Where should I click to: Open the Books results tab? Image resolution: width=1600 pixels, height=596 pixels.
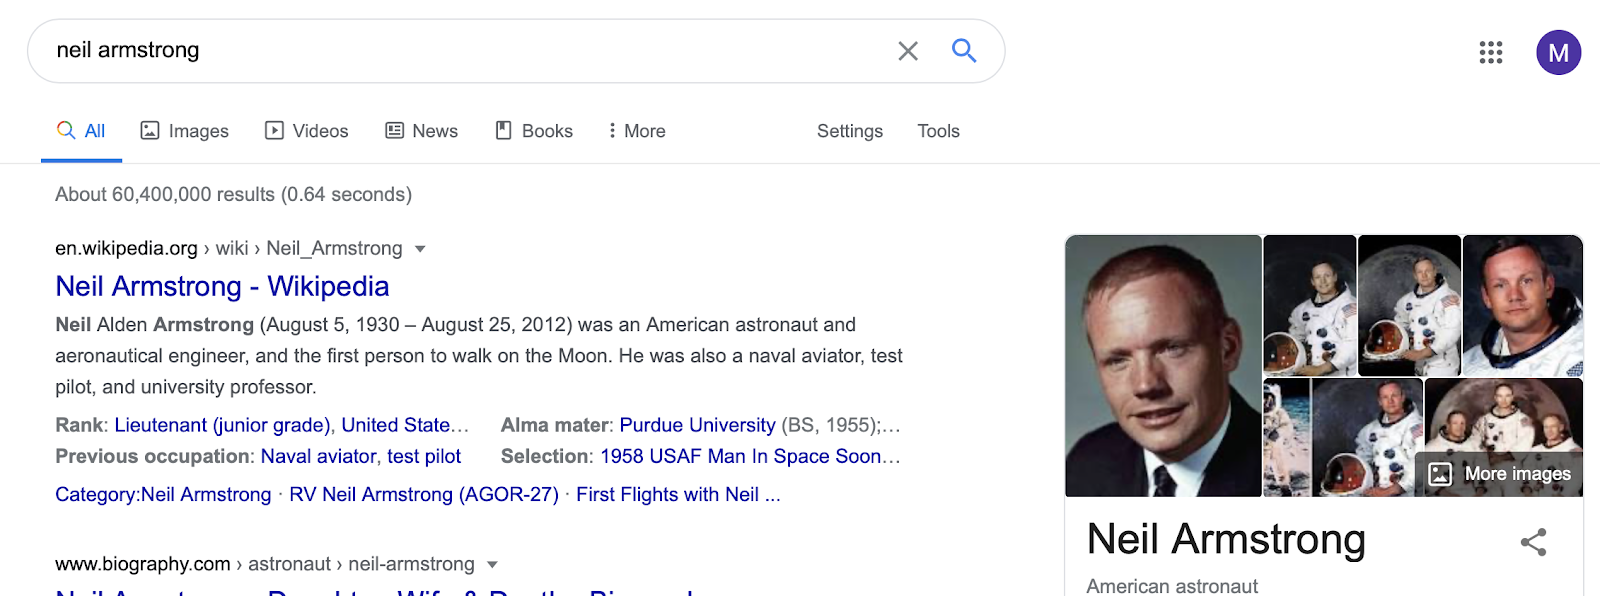click(x=534, y=131)
